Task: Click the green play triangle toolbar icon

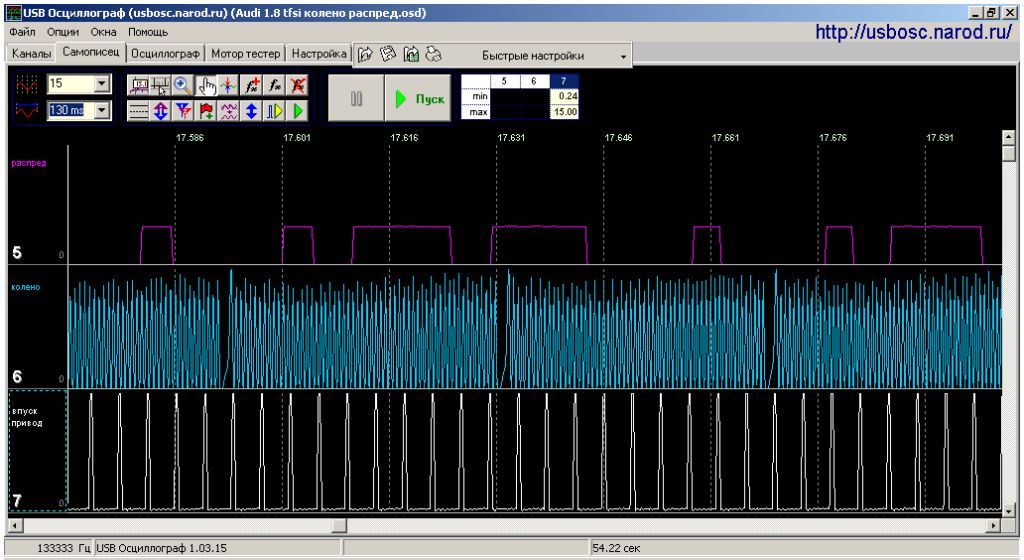Action: pyautogui.click(x=297, y=111)
